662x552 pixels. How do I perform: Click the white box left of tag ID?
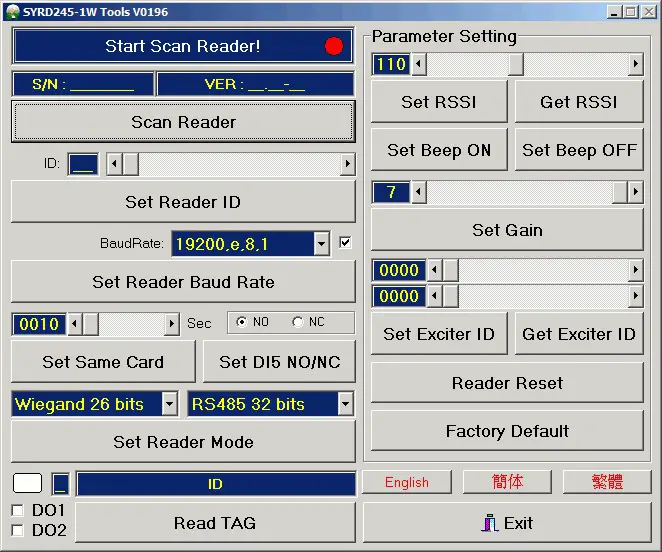27,483
